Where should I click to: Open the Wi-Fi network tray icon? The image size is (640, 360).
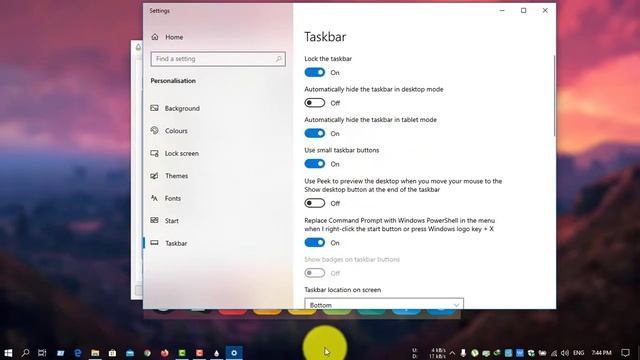(554, 353)
